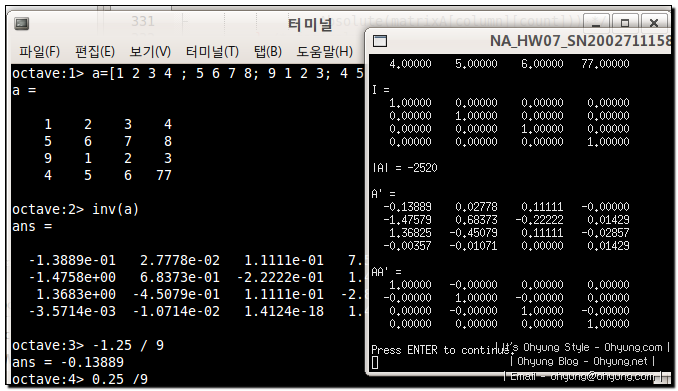Click the terminal icon in the title bar

(x=22, y=23)
